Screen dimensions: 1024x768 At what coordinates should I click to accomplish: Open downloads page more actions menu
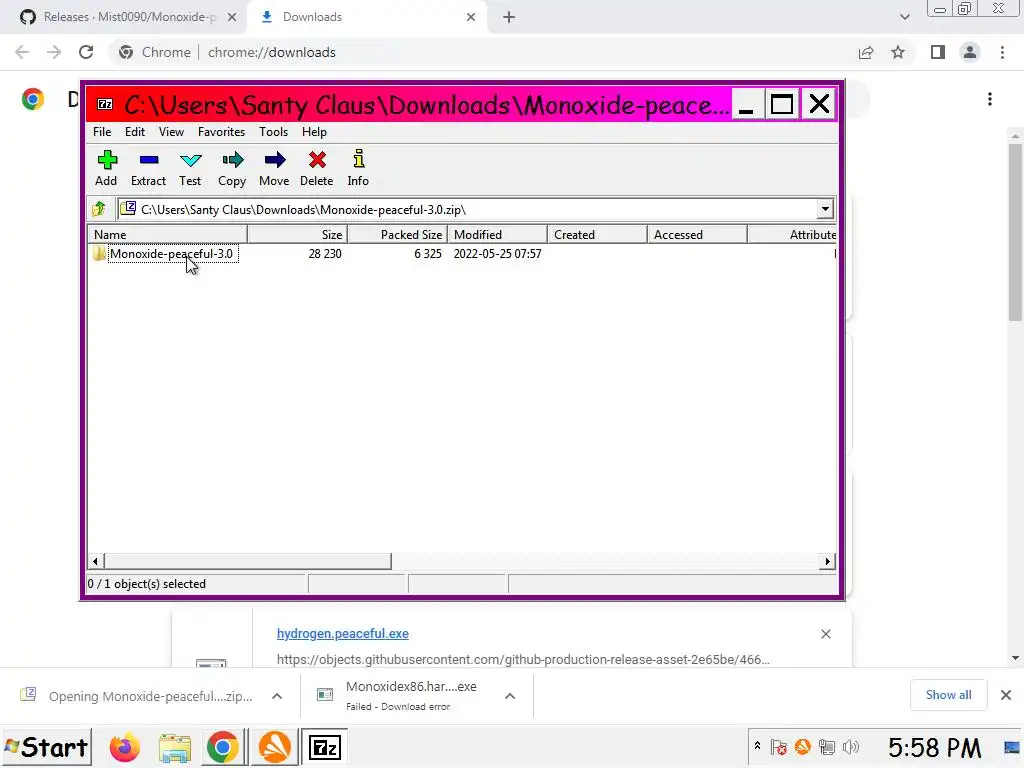click(x=990, y=99)
